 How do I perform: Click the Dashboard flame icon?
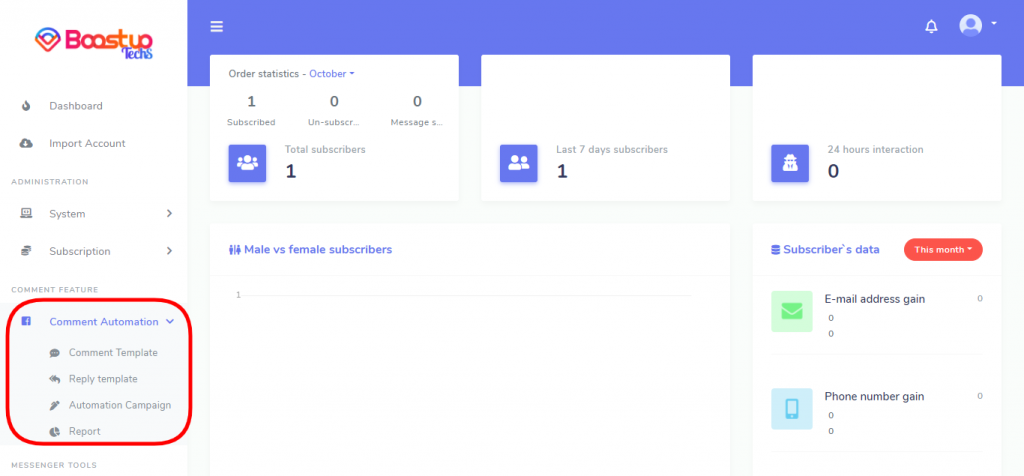(26, 106)
